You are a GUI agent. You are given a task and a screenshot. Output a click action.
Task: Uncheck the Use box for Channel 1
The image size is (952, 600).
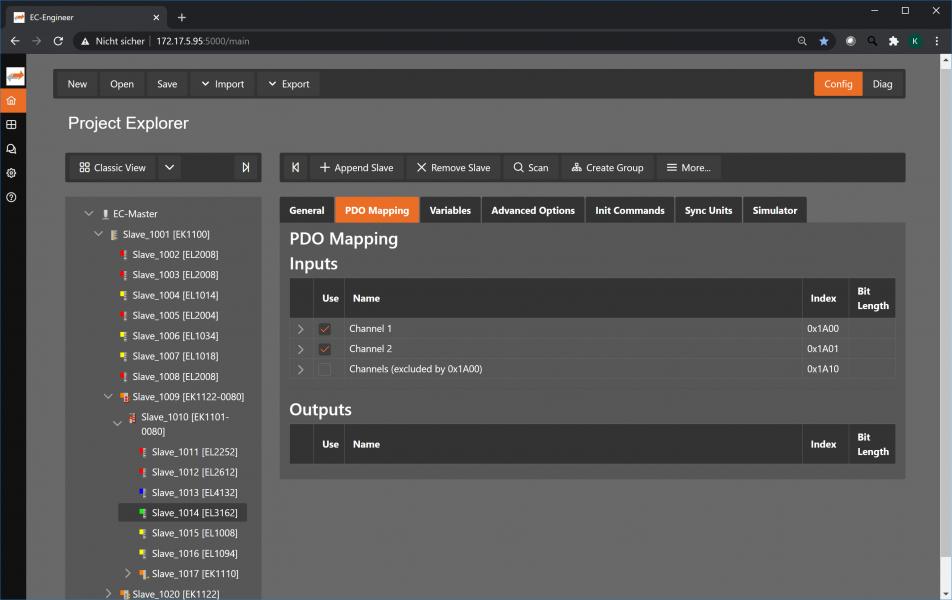pyautogui.click(x=324, y=329)
